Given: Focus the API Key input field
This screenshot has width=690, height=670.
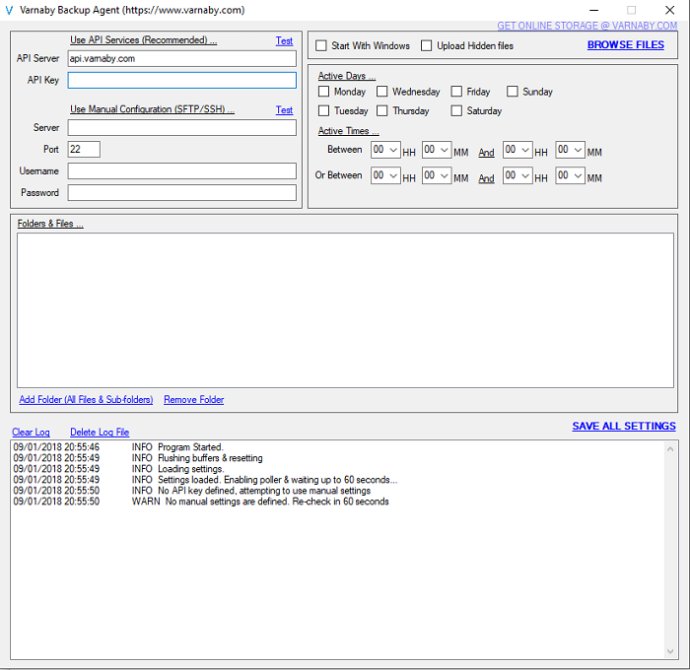Looking at the screenshot, I should point(182,80).
